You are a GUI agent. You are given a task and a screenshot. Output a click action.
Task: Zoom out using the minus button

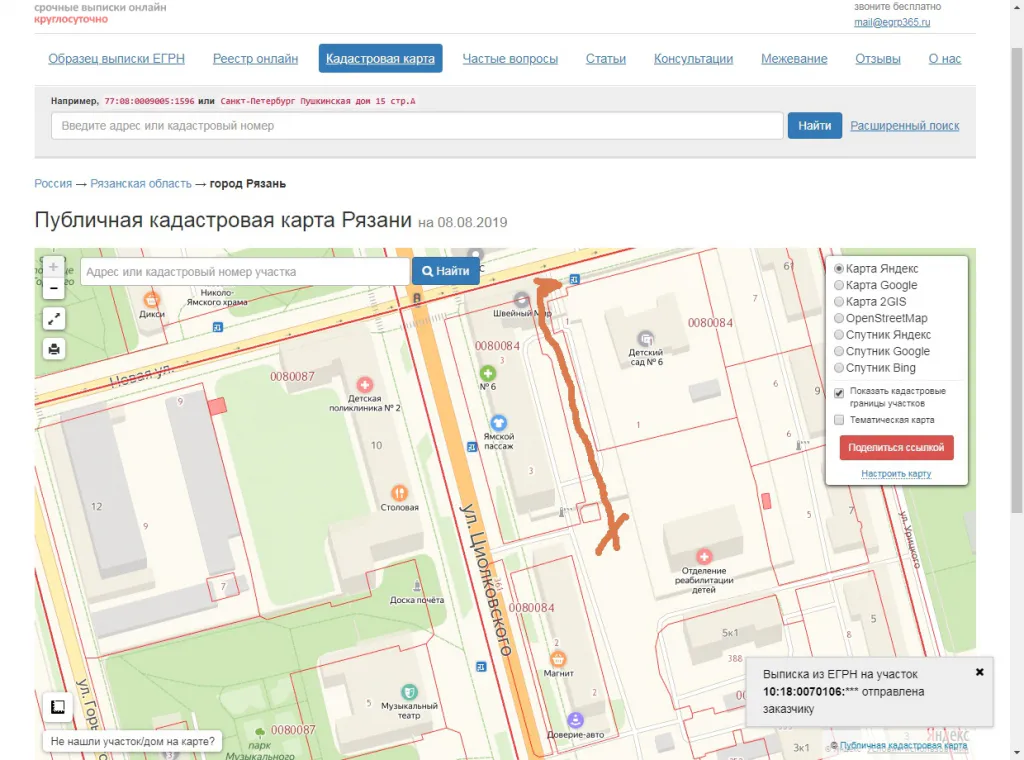(54, 289)
